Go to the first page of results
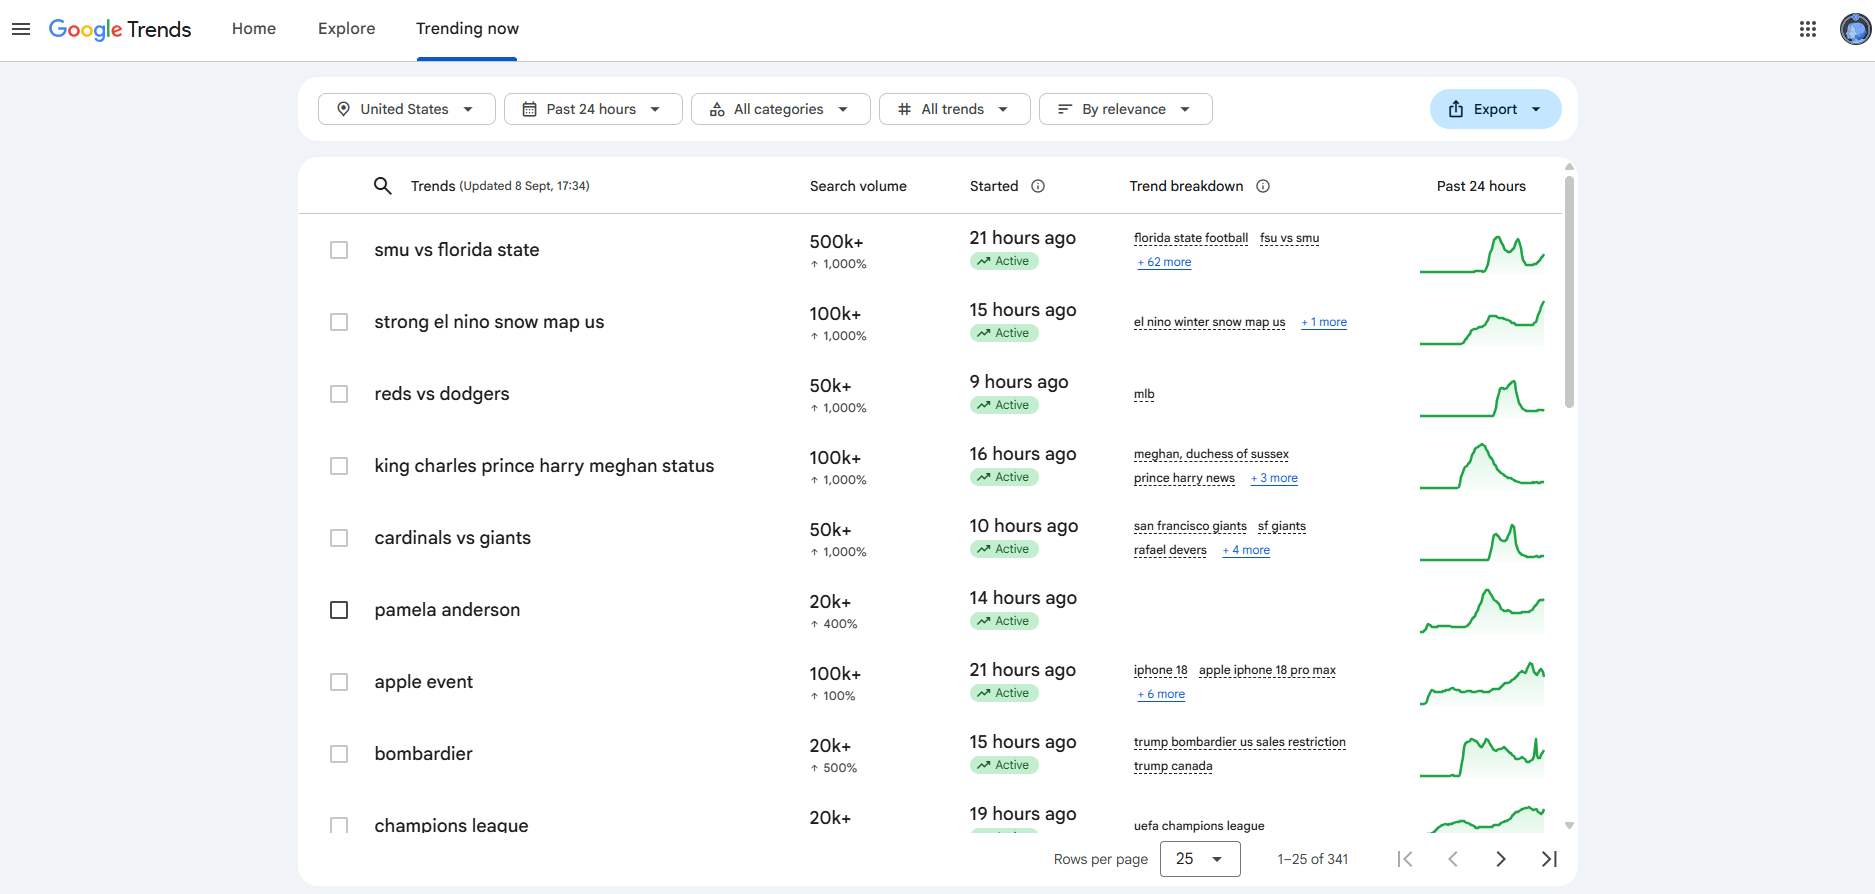Screen dimensions: 1875x894 click(1405, 859)
